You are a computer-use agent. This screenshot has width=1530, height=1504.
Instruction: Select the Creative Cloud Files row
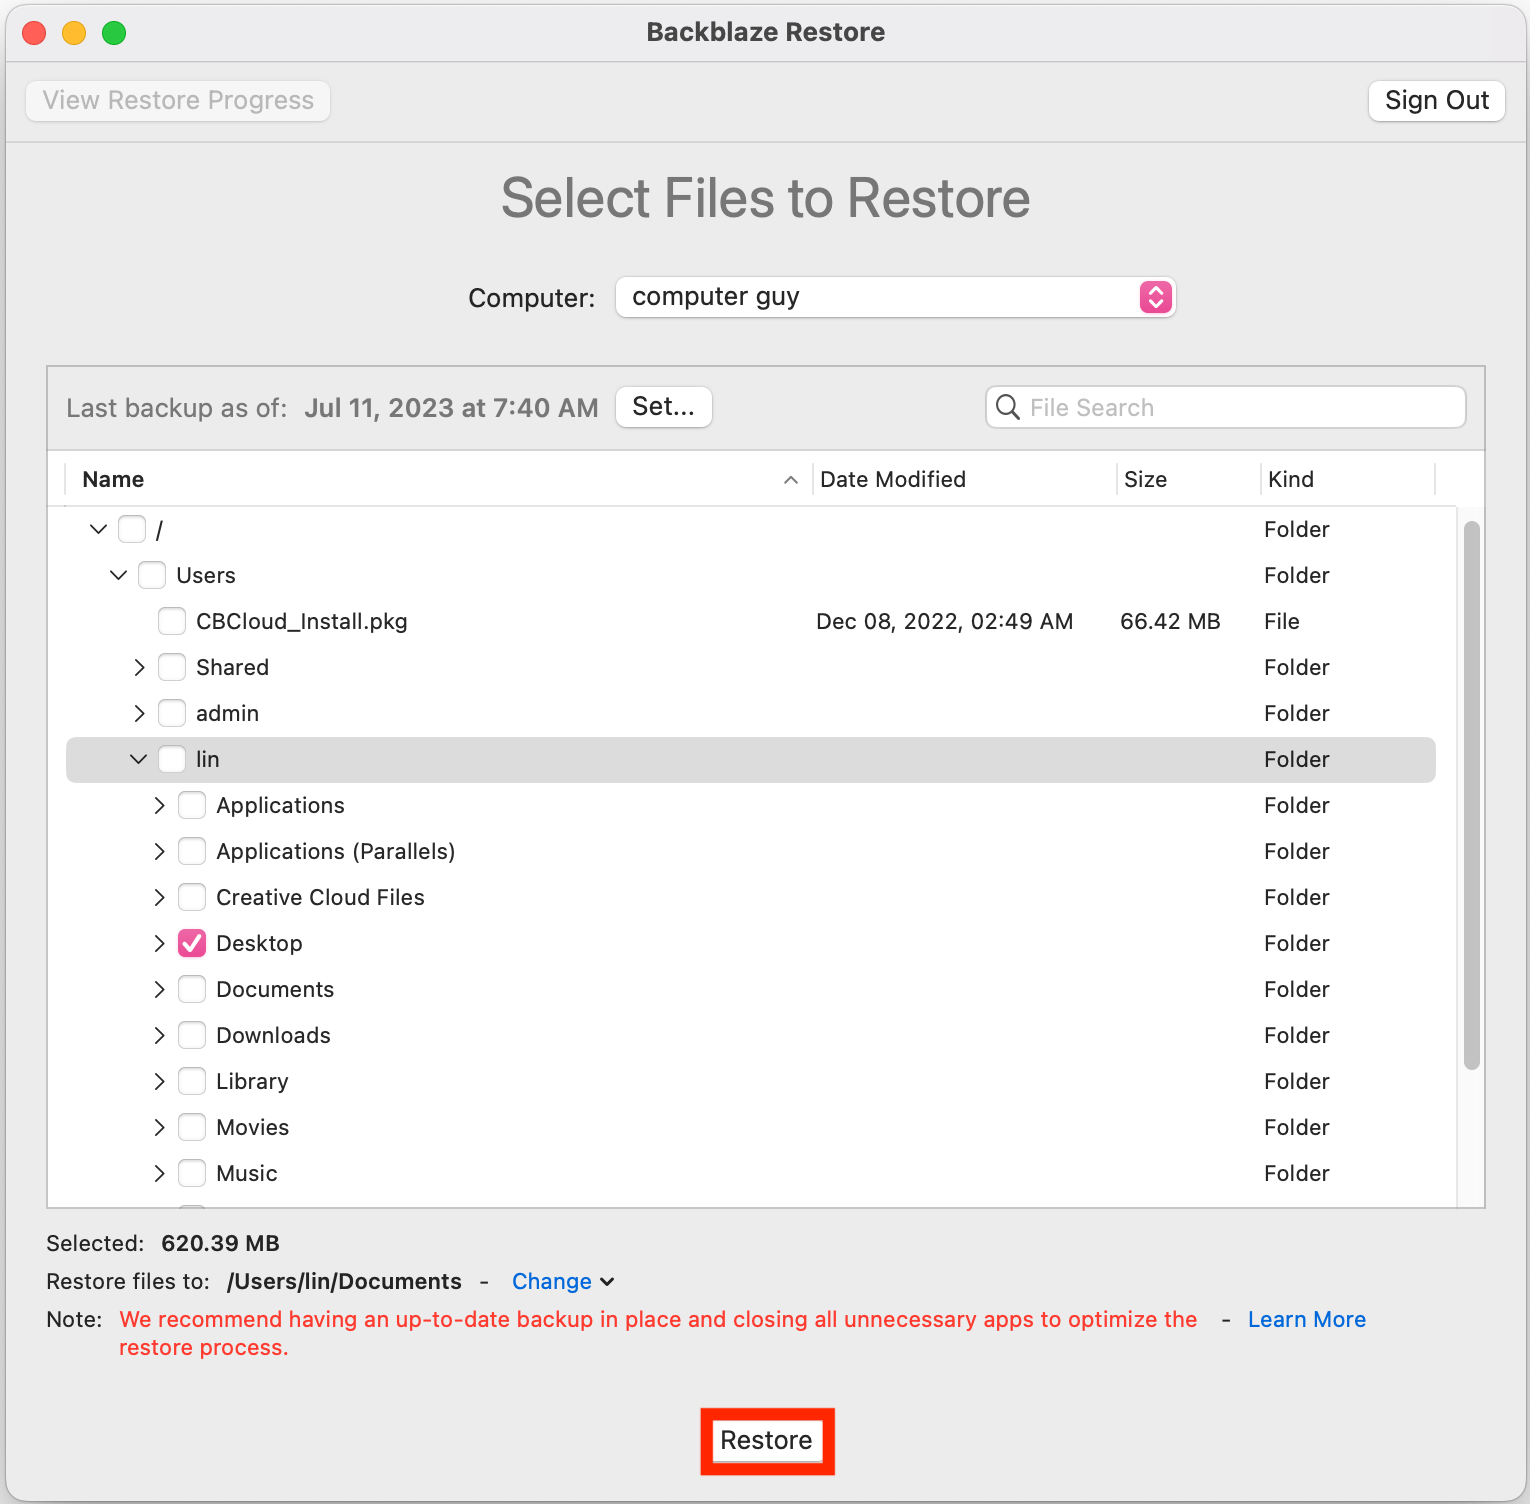click(751, 897)
